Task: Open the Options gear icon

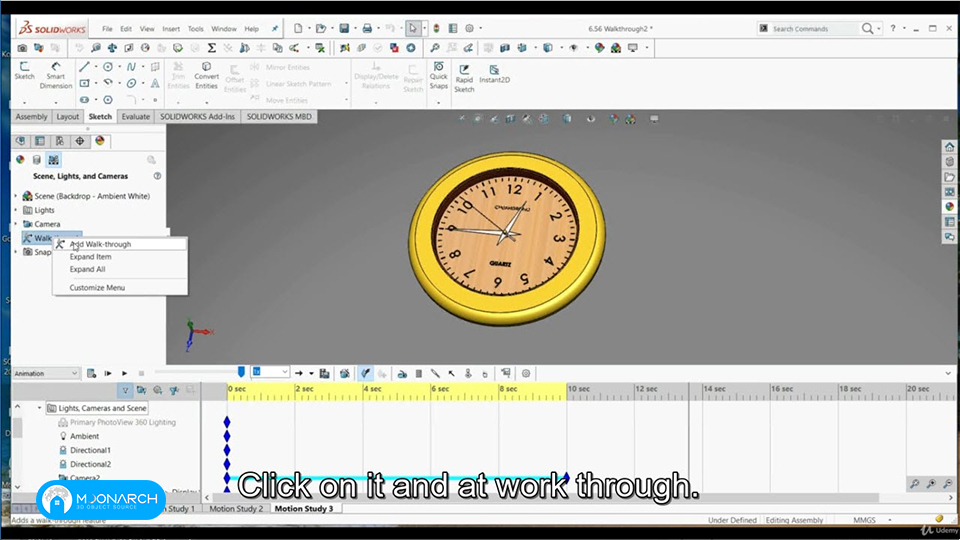Action: [470, 28]
